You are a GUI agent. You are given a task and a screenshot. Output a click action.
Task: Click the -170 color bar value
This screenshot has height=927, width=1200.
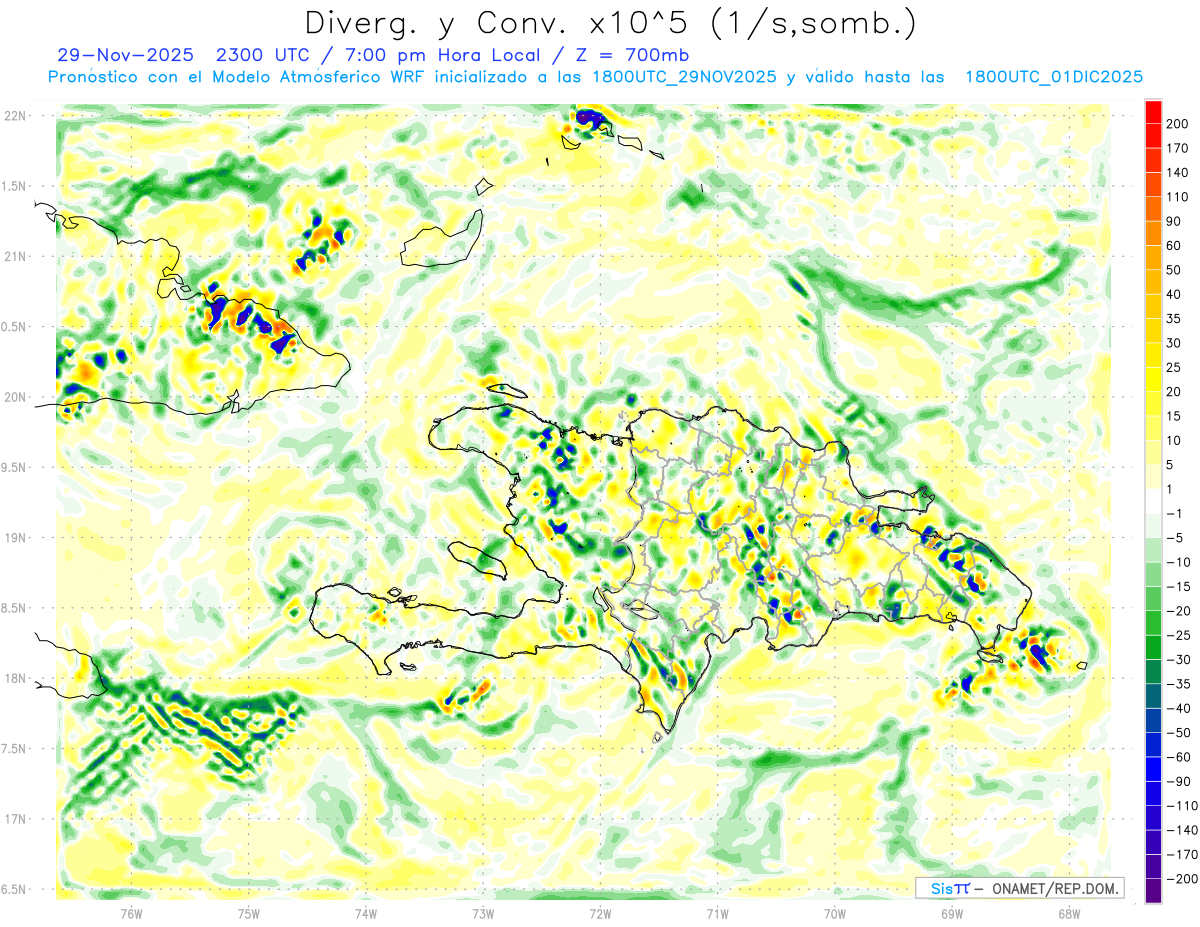point(1183,854)
